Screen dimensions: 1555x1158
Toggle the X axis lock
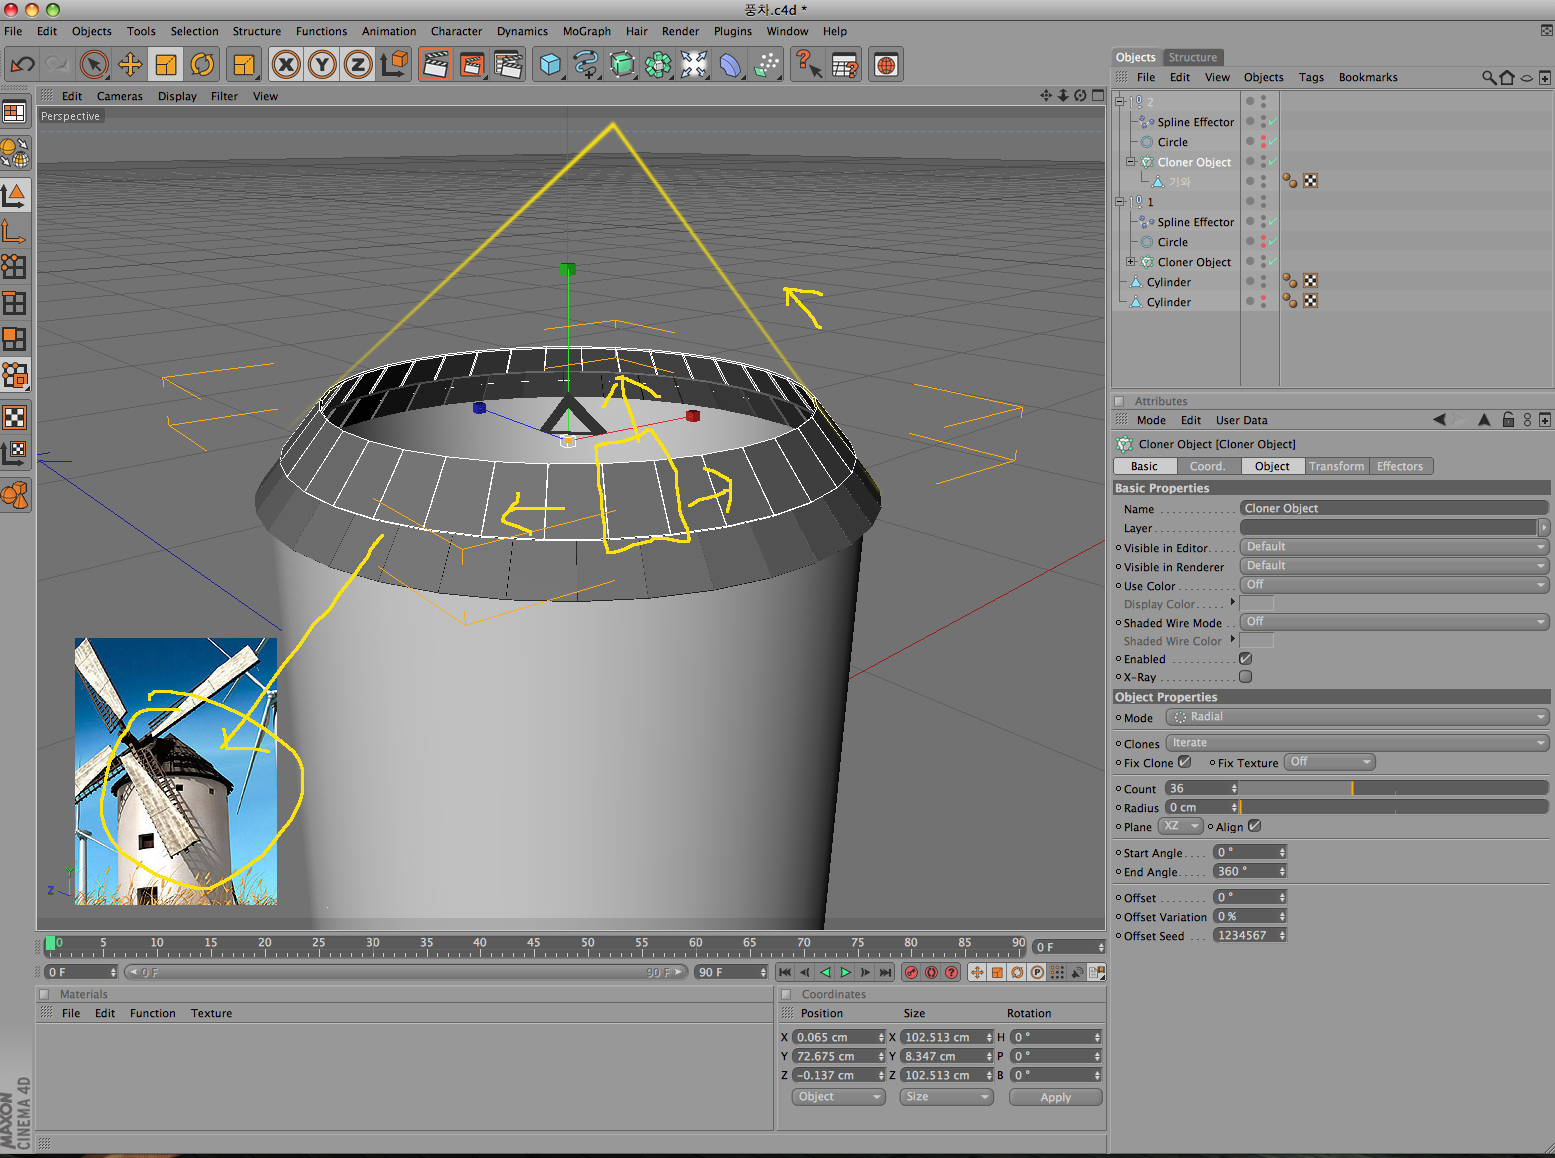coord(286,65)
